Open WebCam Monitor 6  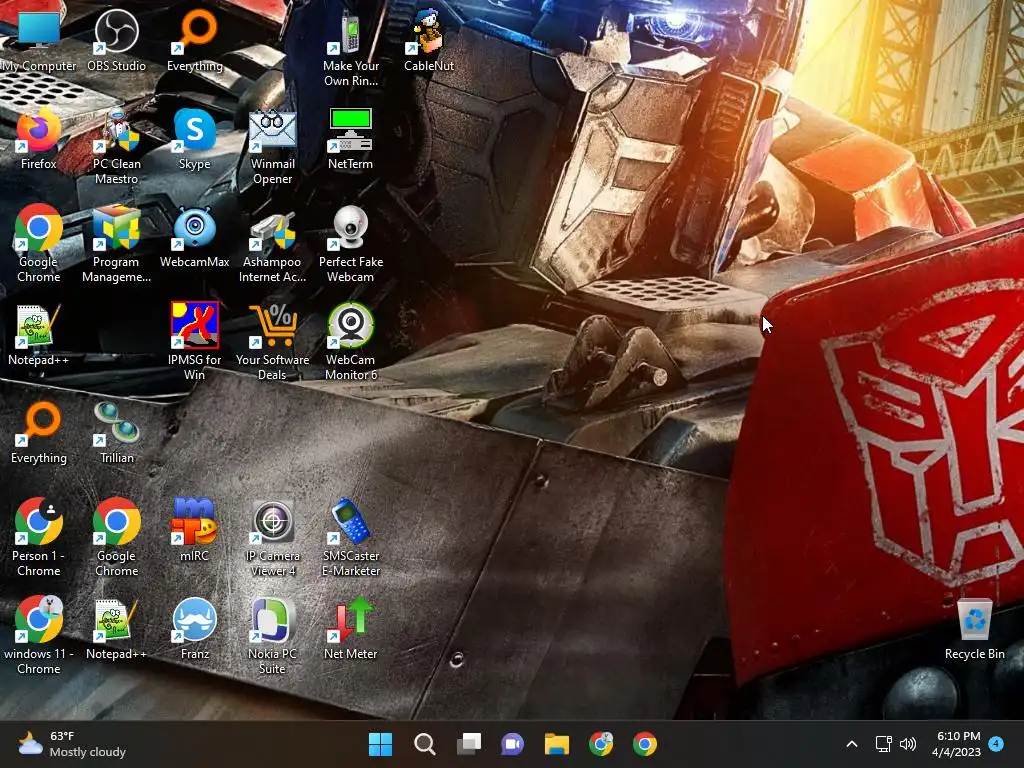click(351, 342)
